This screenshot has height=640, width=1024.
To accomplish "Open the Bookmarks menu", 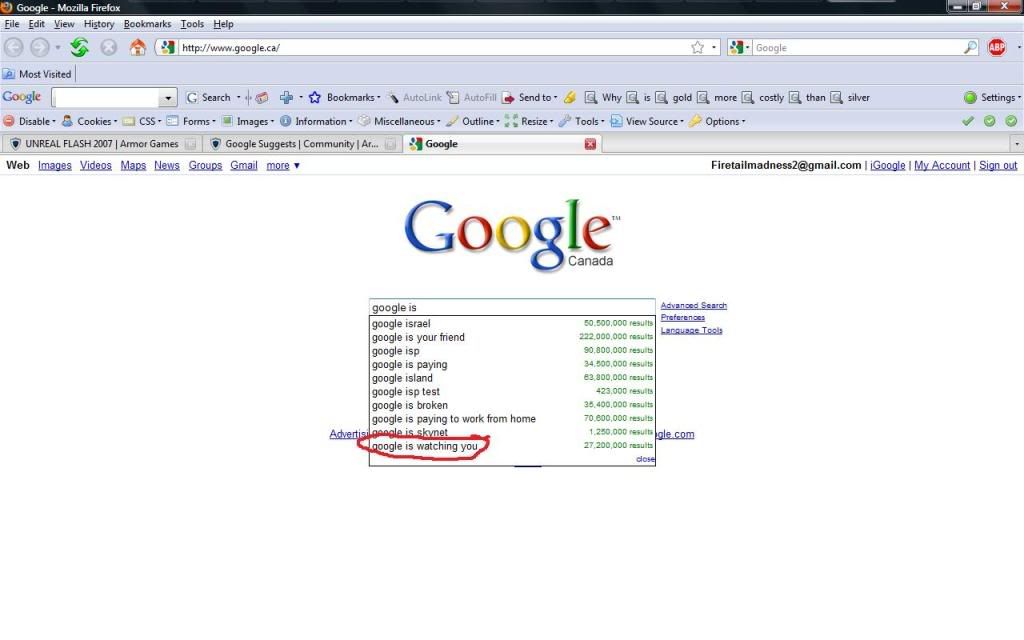I will [148, 24].
